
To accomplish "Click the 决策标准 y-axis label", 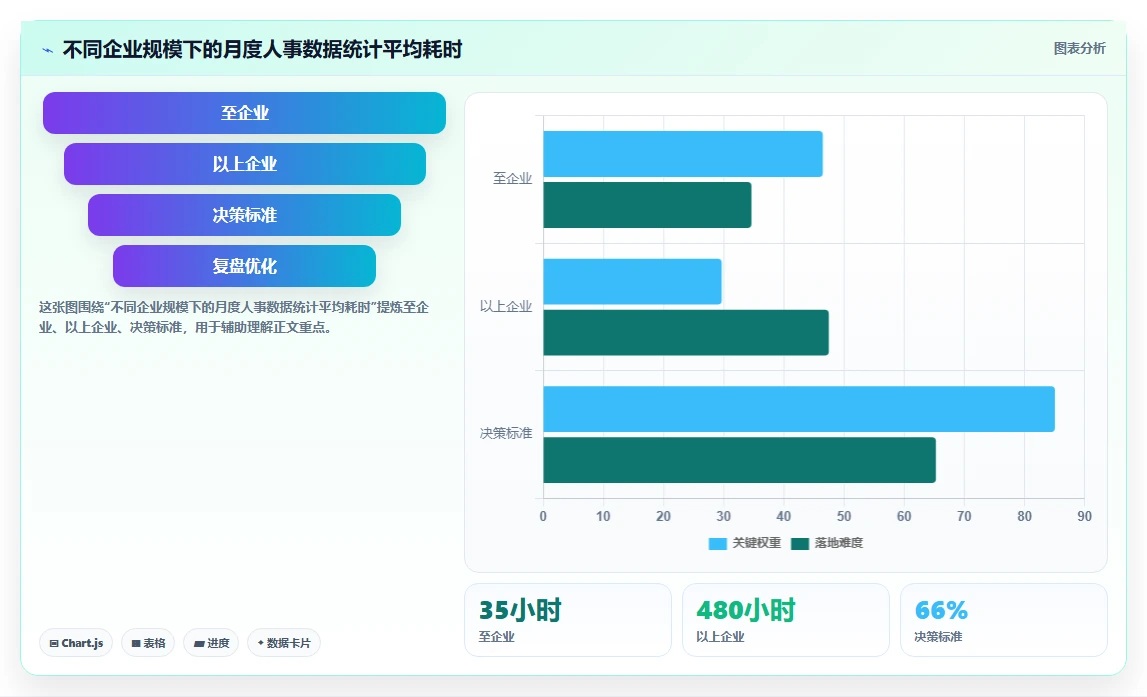I will (x=505, y=434).
